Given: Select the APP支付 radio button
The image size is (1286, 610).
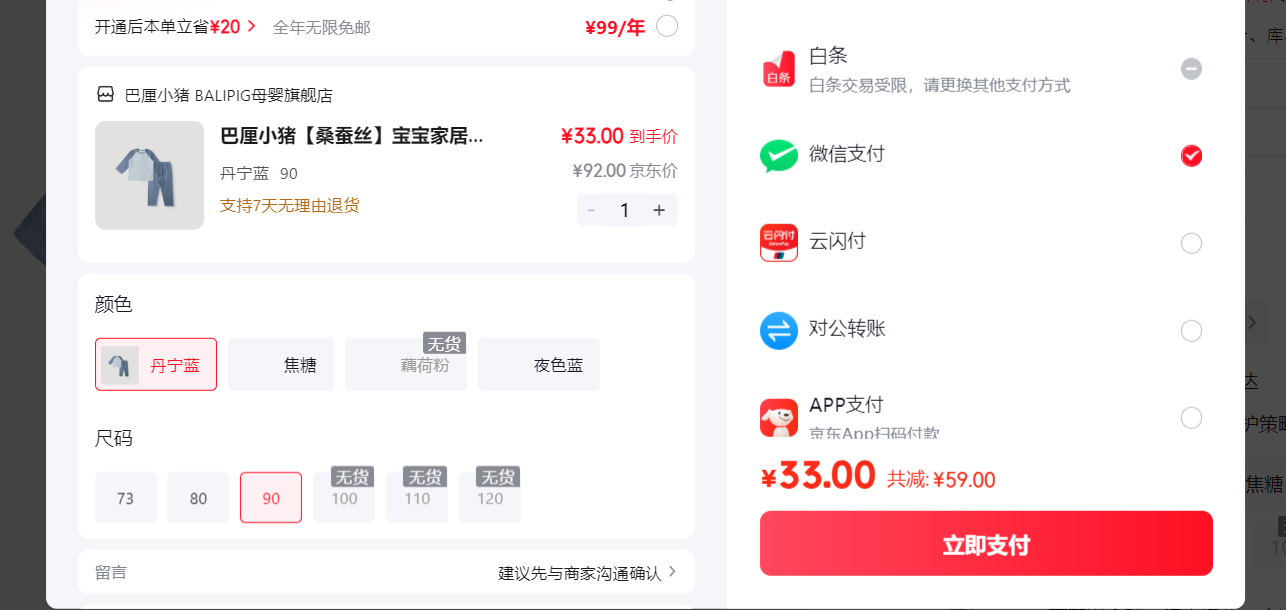Looking at the screenshot, I should (1191, 417).
